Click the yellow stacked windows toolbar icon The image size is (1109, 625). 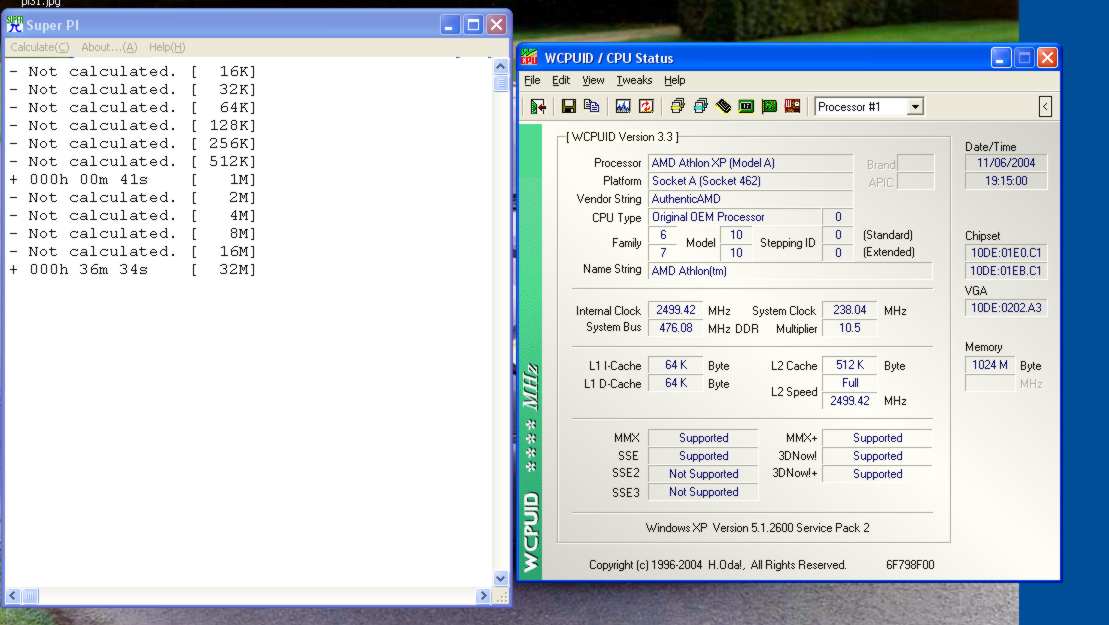677,107
